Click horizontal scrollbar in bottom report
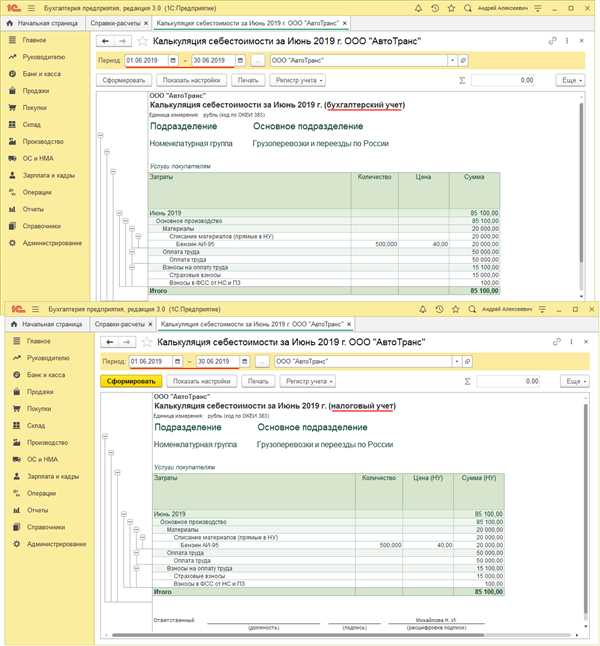 [298, 635]
